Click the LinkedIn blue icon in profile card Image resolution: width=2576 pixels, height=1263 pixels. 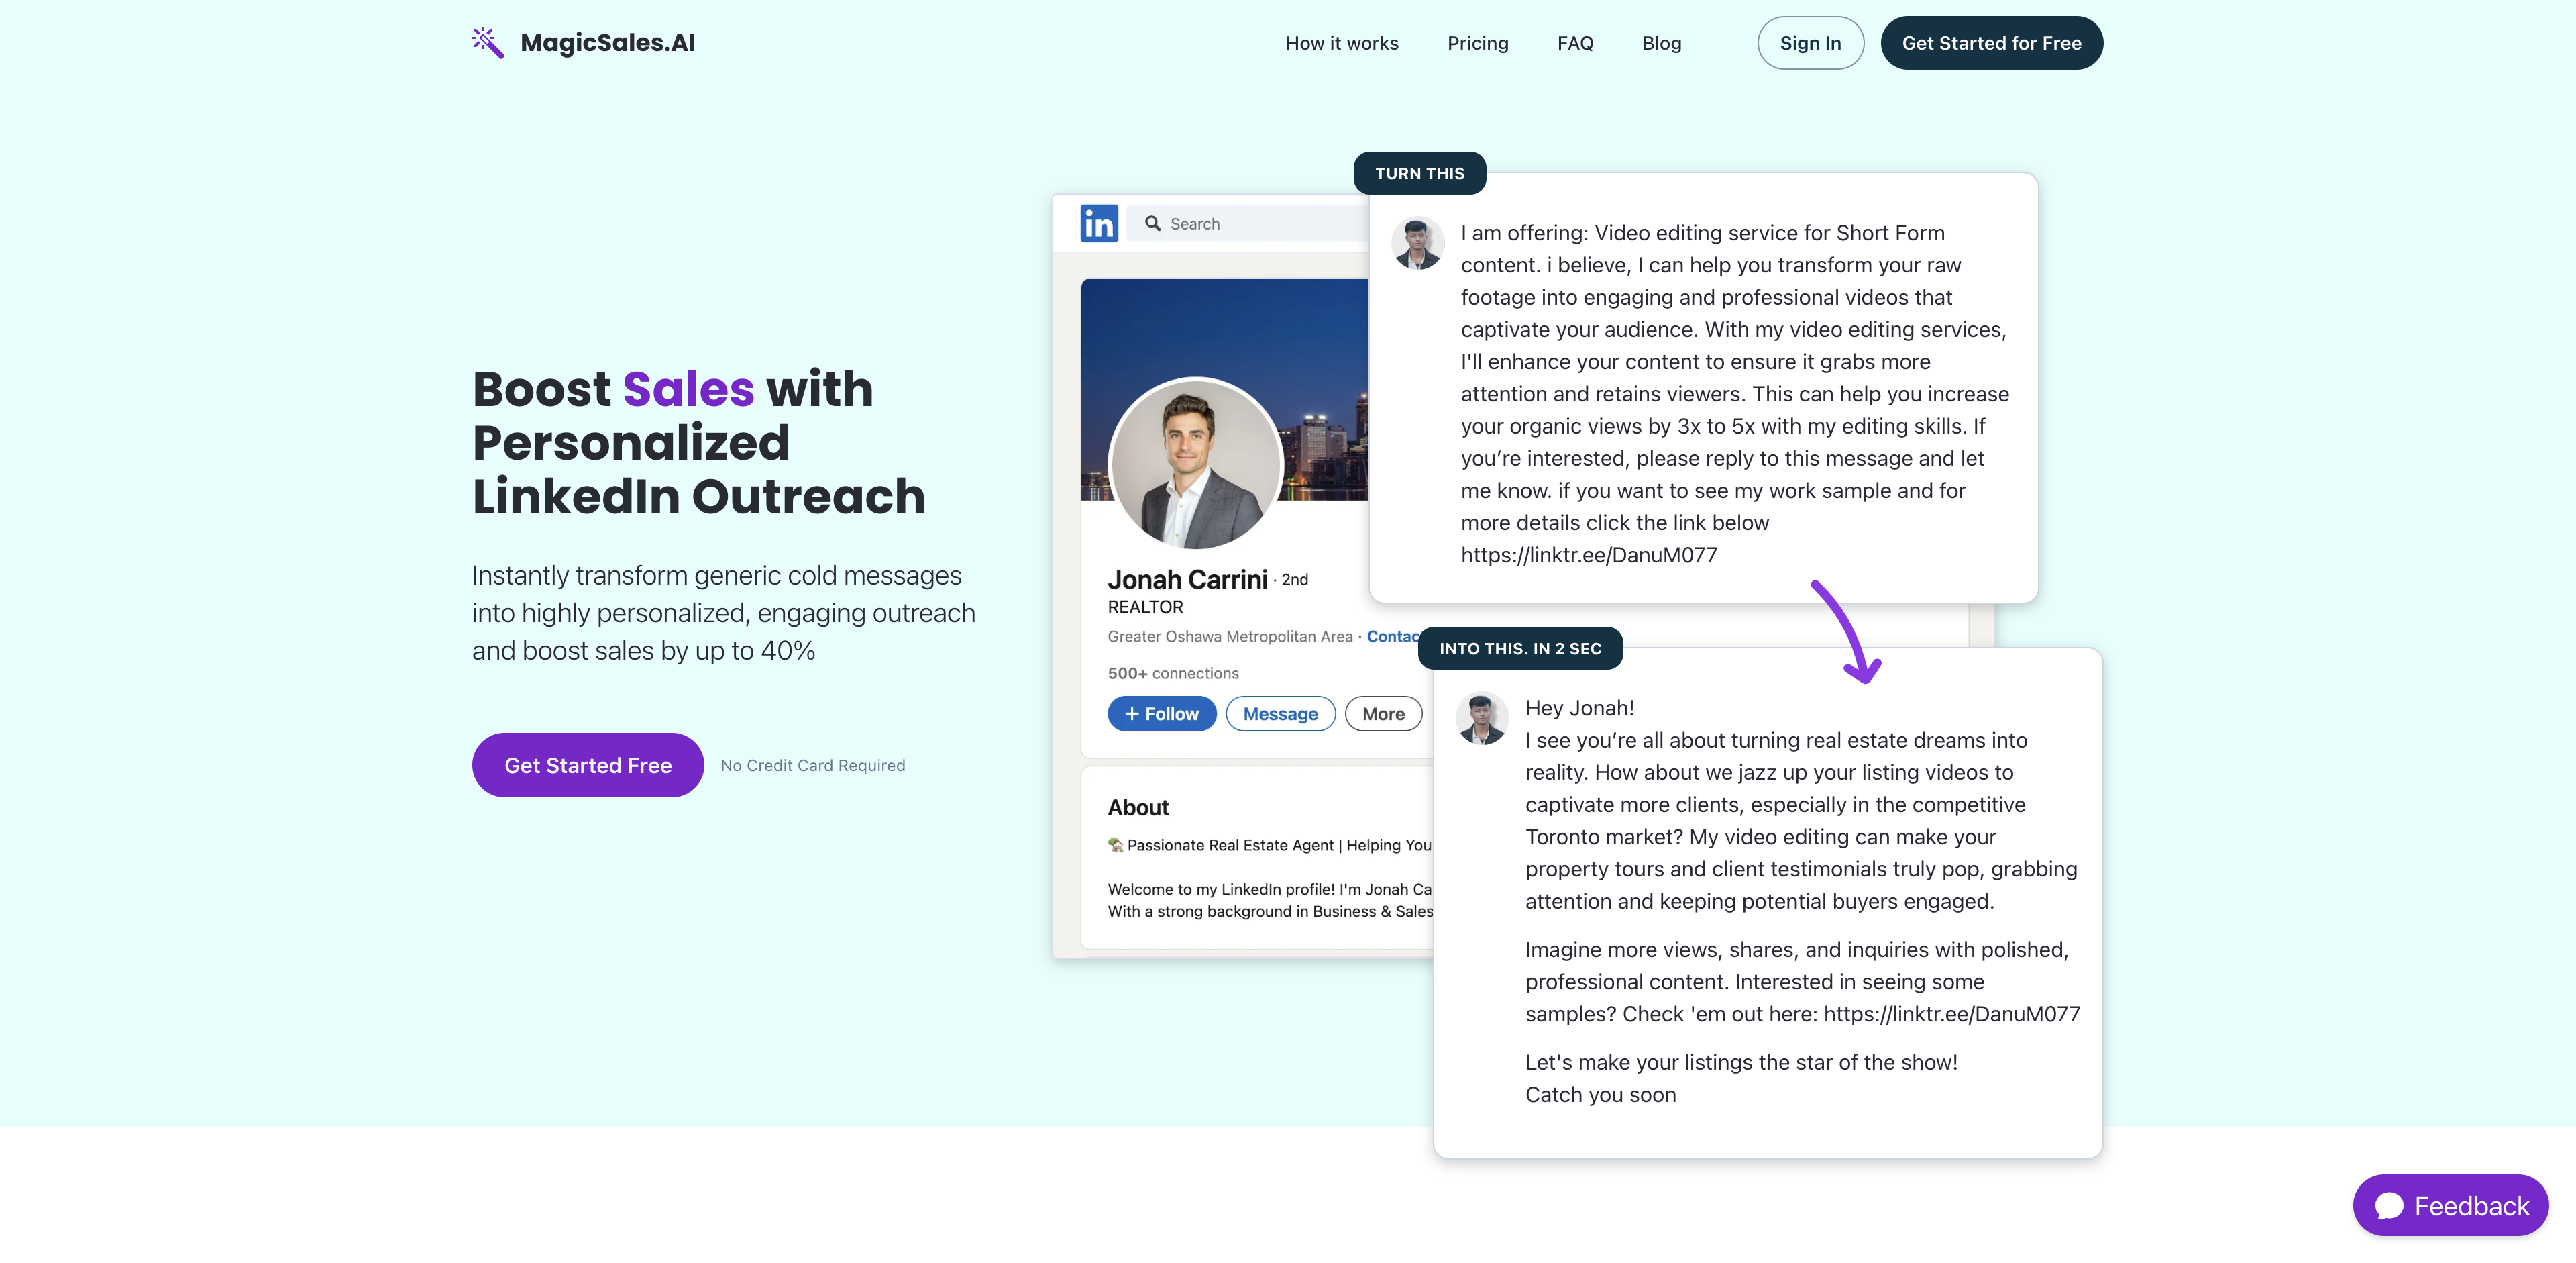tap(1099, 222)
